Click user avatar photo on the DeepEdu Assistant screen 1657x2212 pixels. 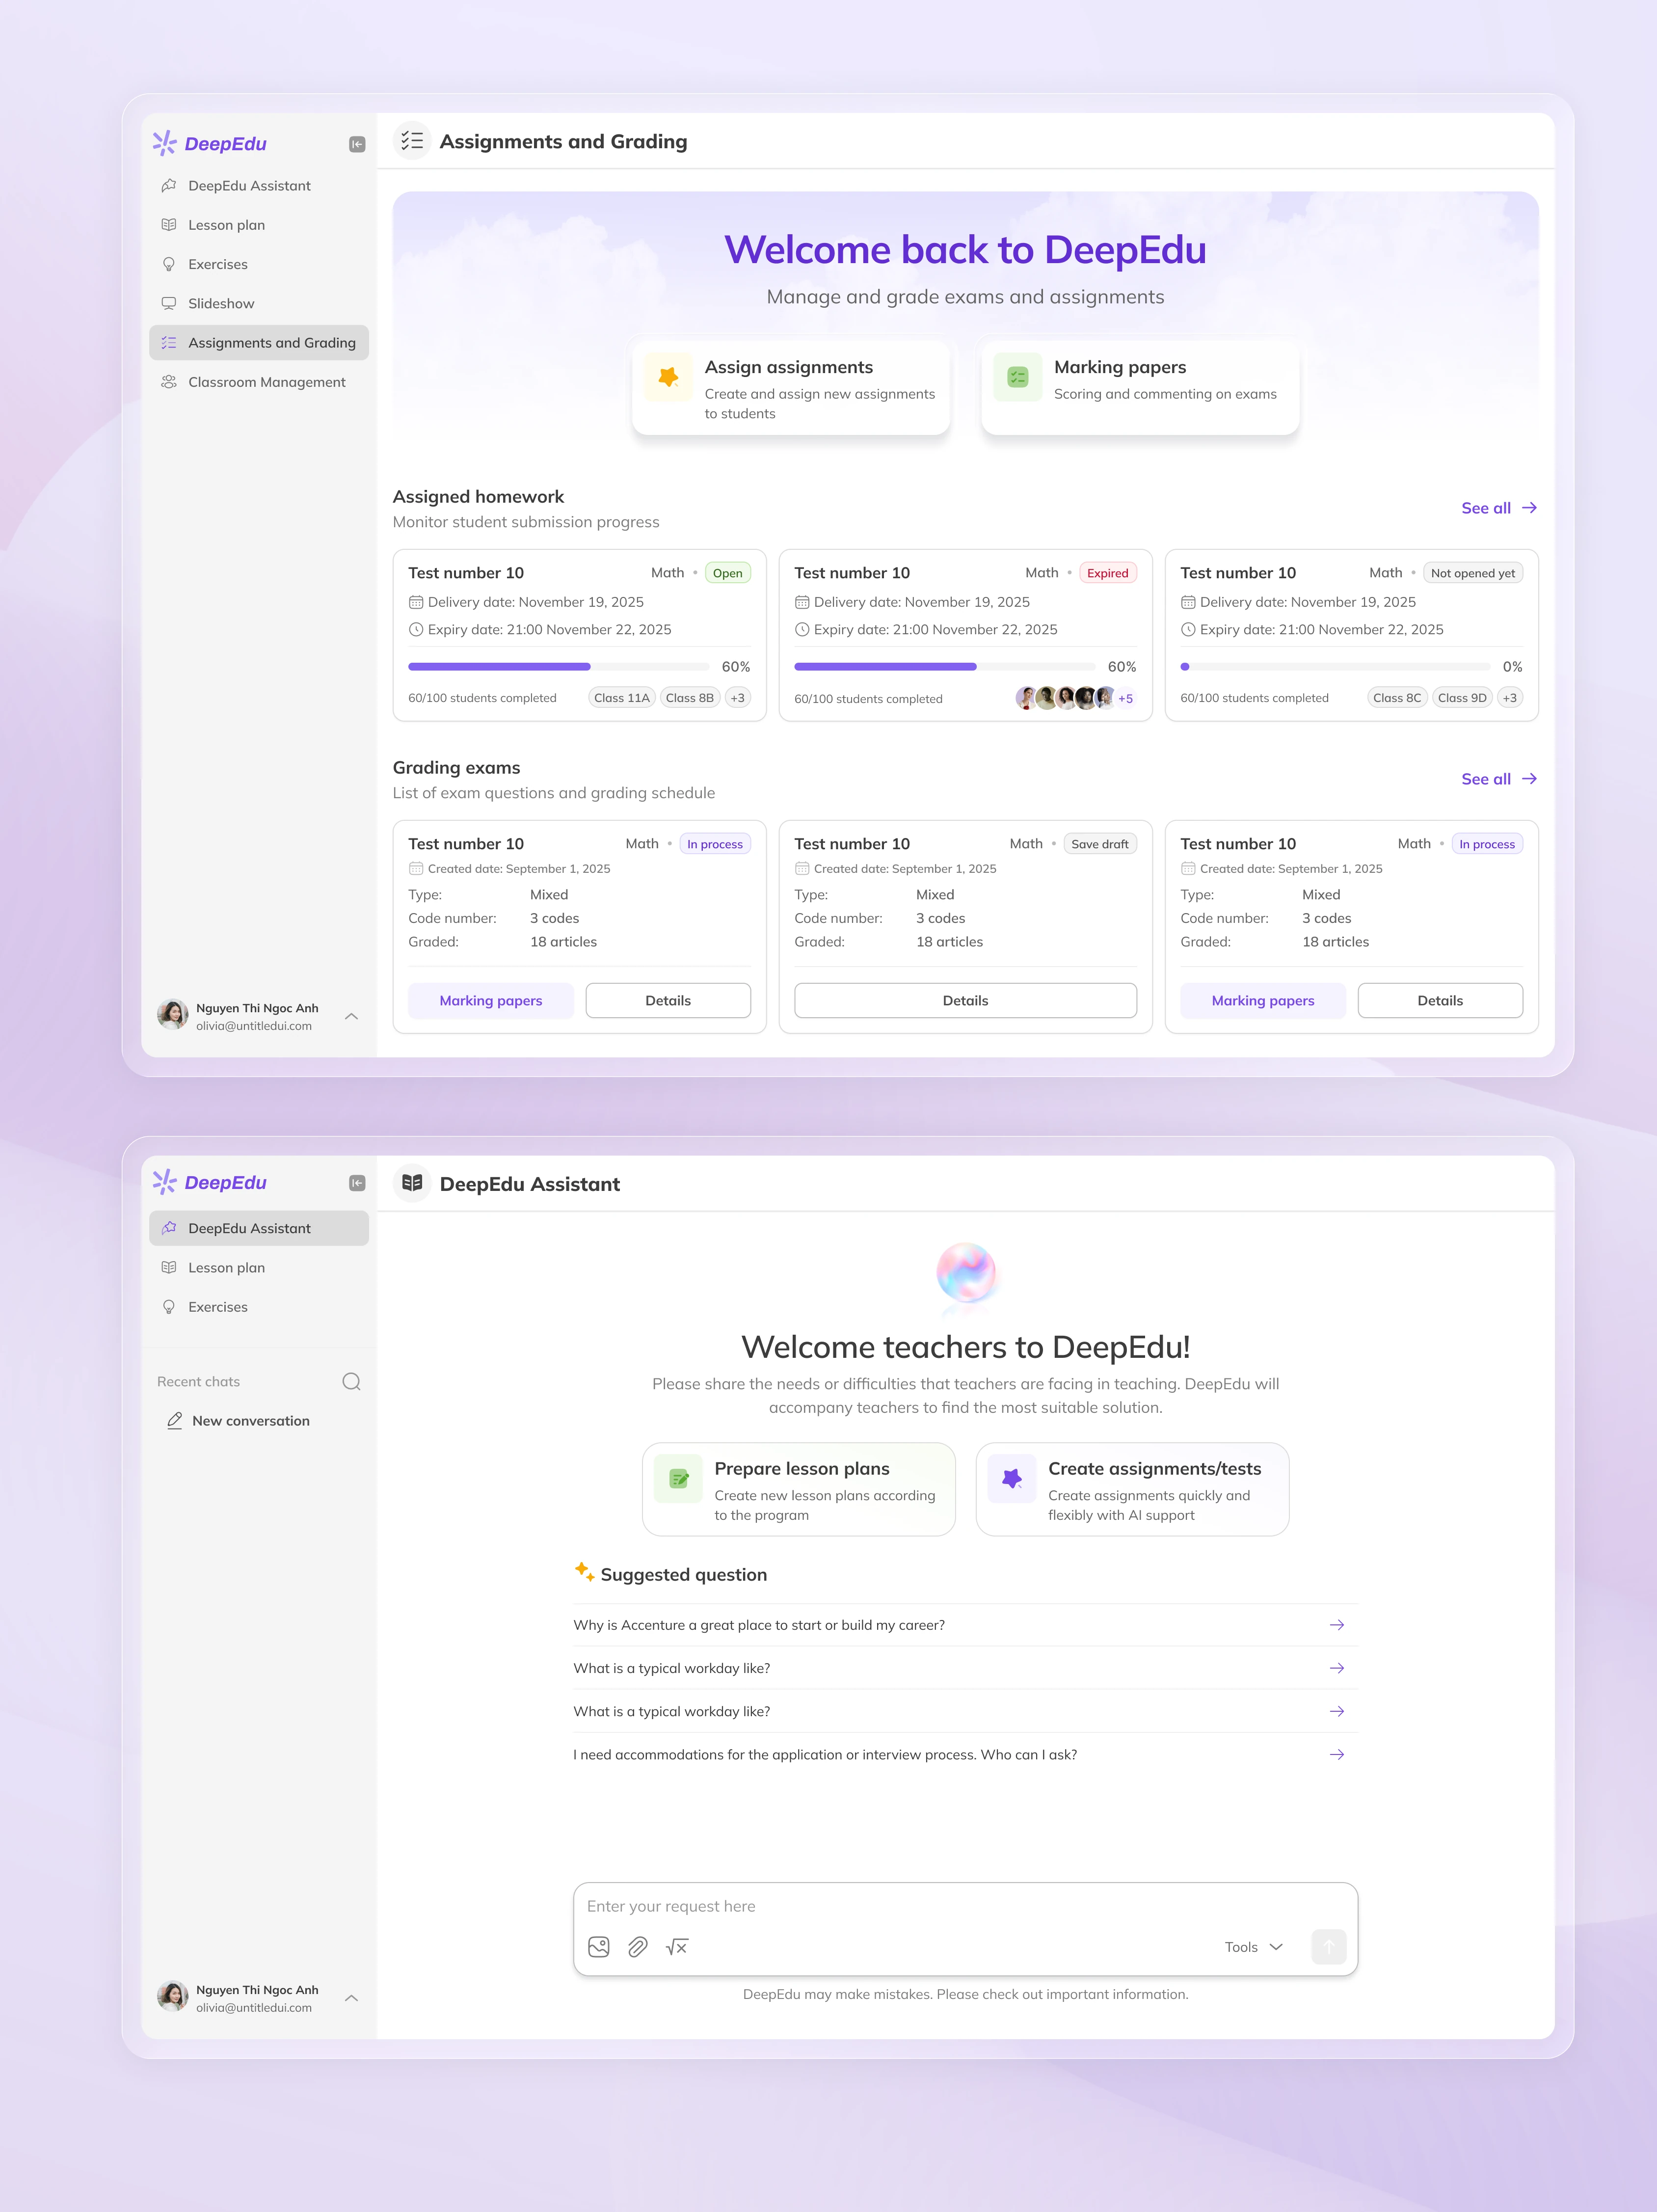173,1997
